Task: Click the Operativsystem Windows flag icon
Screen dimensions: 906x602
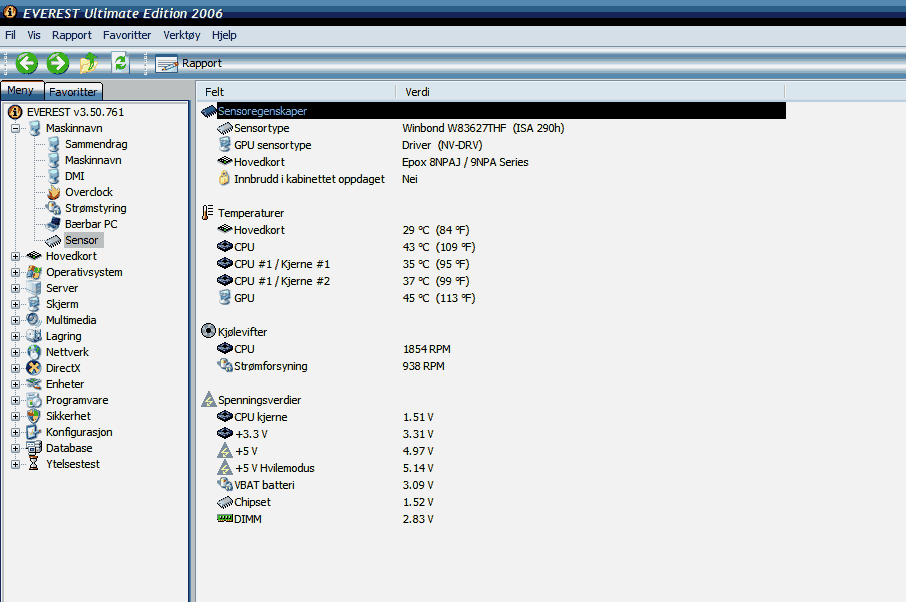Action: pos(34,272)
